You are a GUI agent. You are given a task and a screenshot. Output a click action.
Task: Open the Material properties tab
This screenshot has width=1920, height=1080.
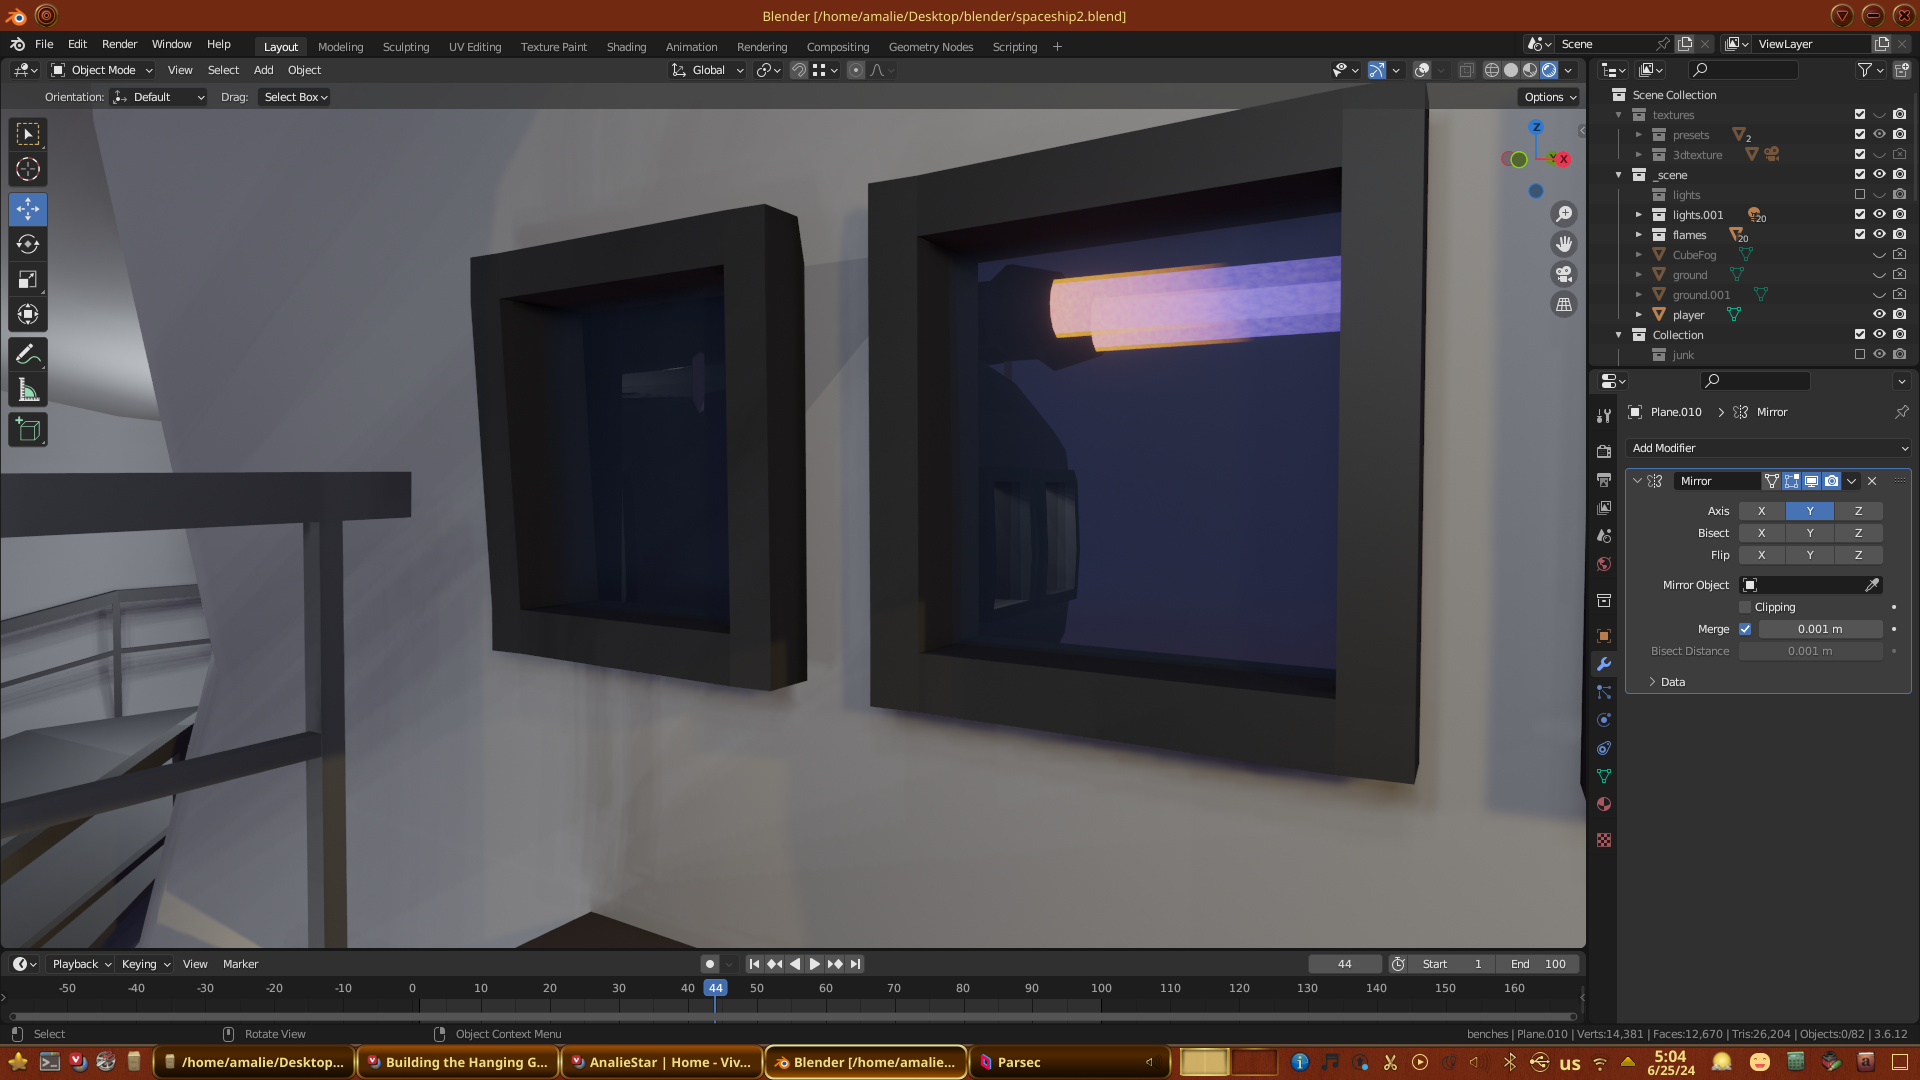[1604, 804]
